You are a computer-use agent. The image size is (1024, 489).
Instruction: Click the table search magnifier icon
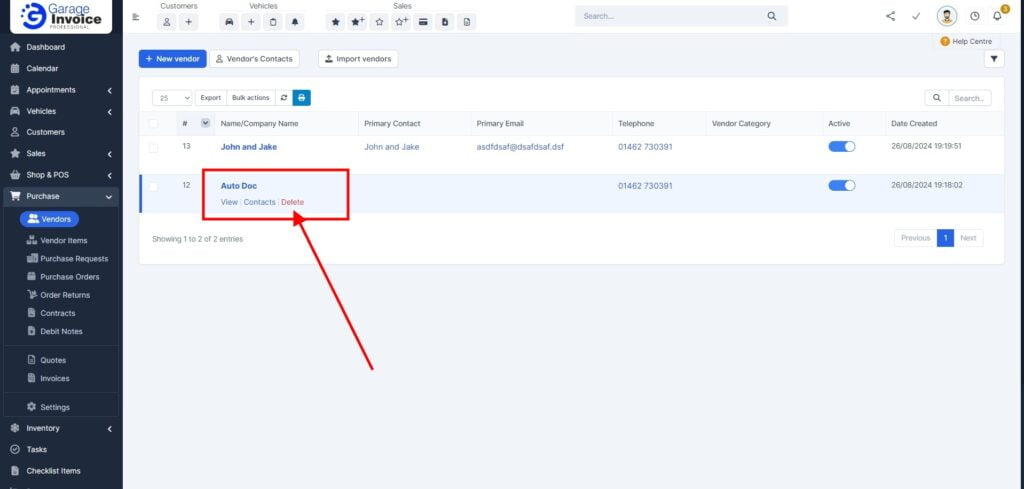pos(936,98)
